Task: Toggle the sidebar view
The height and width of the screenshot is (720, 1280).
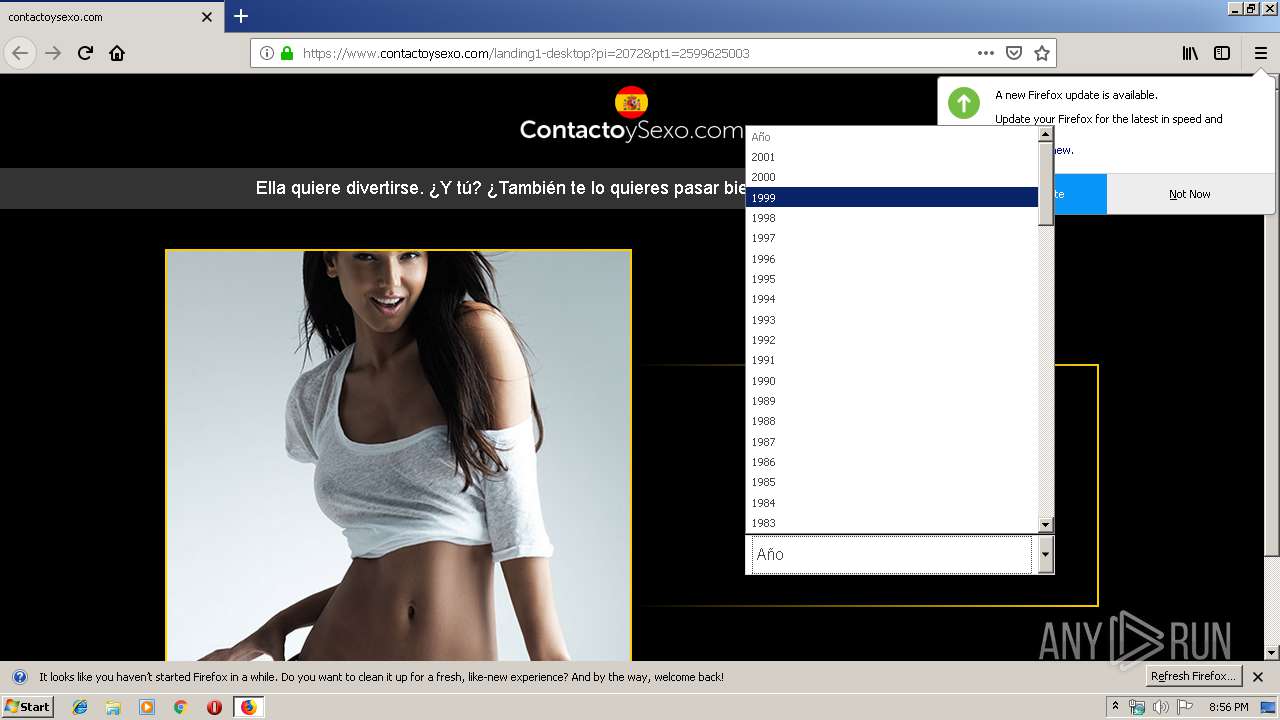Action: 1222,53
